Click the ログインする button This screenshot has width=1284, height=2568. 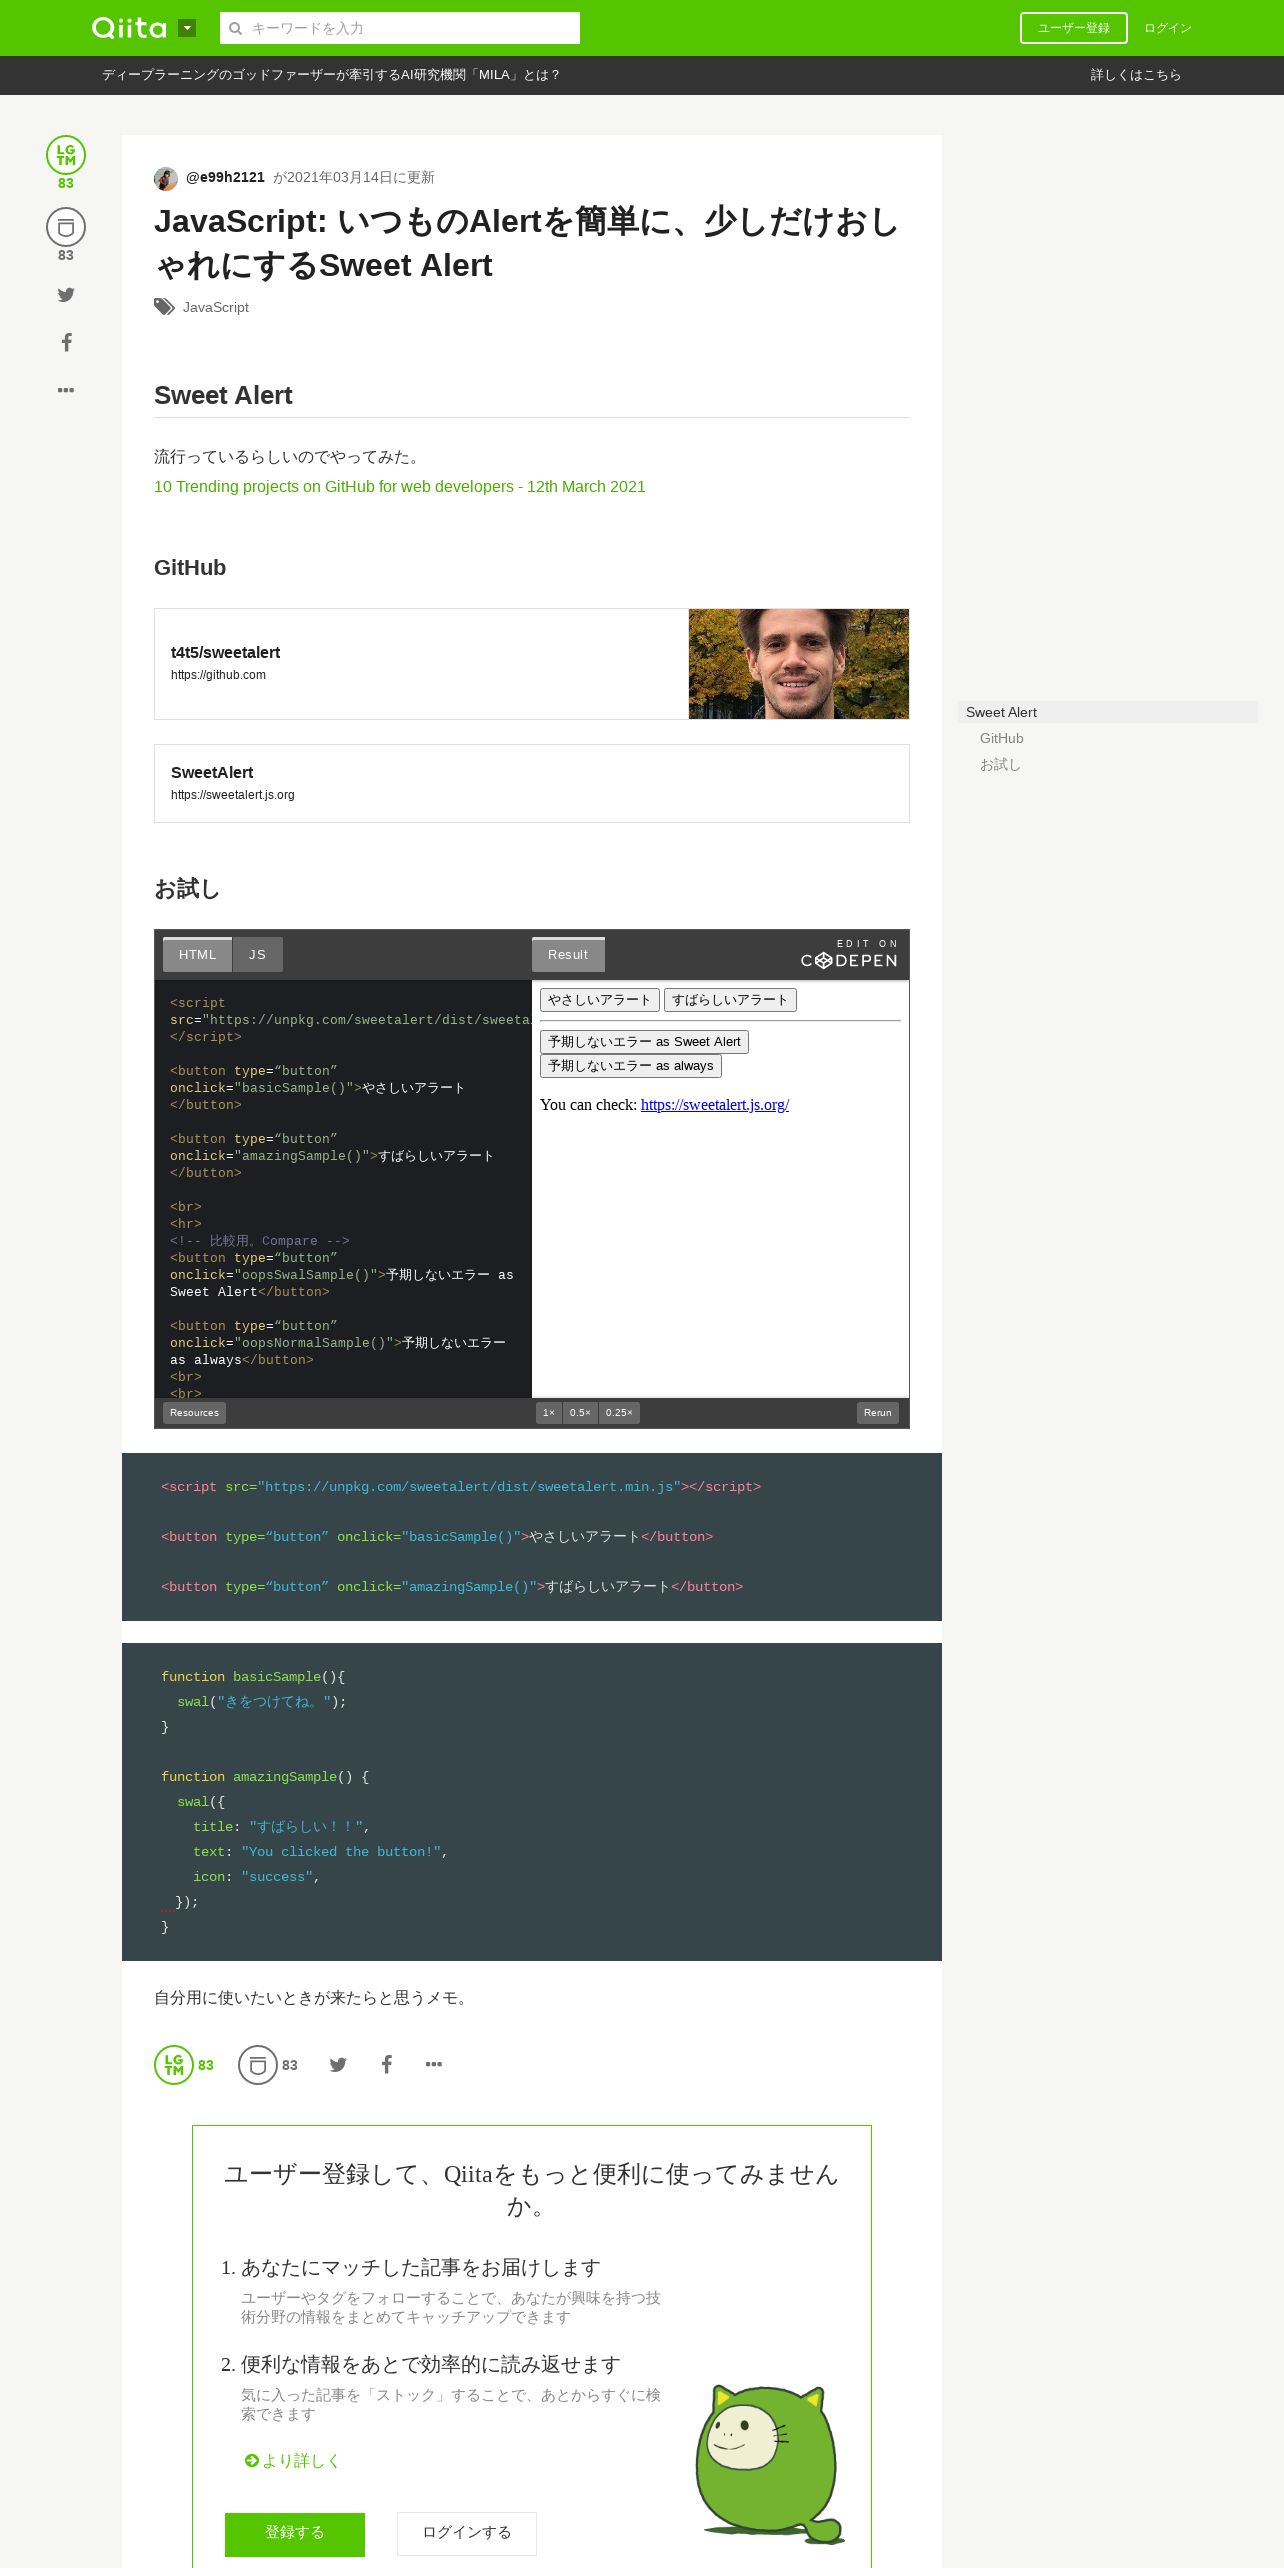[467, 2532]
